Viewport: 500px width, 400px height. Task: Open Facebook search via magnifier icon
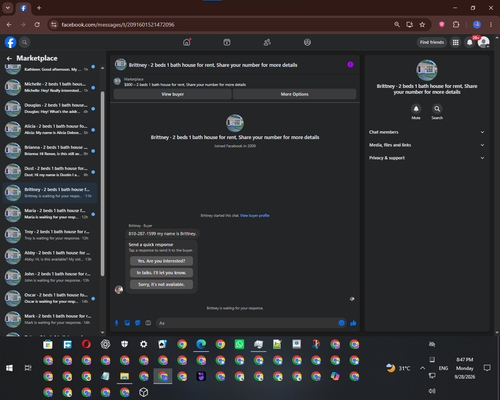[x=24, y=42]
